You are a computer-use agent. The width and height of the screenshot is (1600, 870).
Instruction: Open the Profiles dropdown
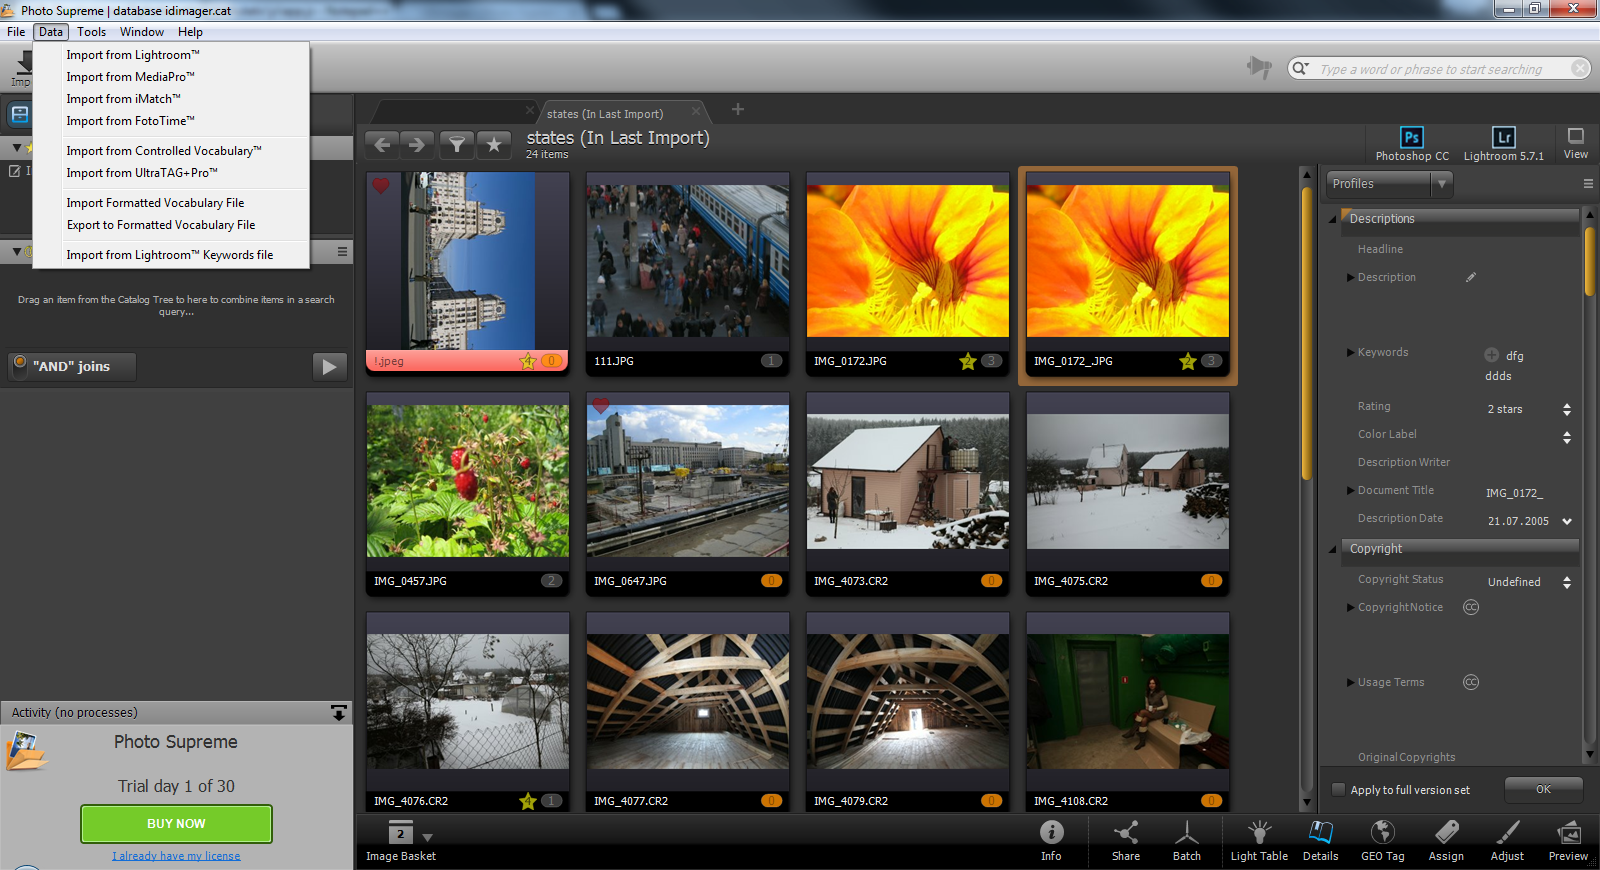pyautogui.click(x=1389, y=184)
